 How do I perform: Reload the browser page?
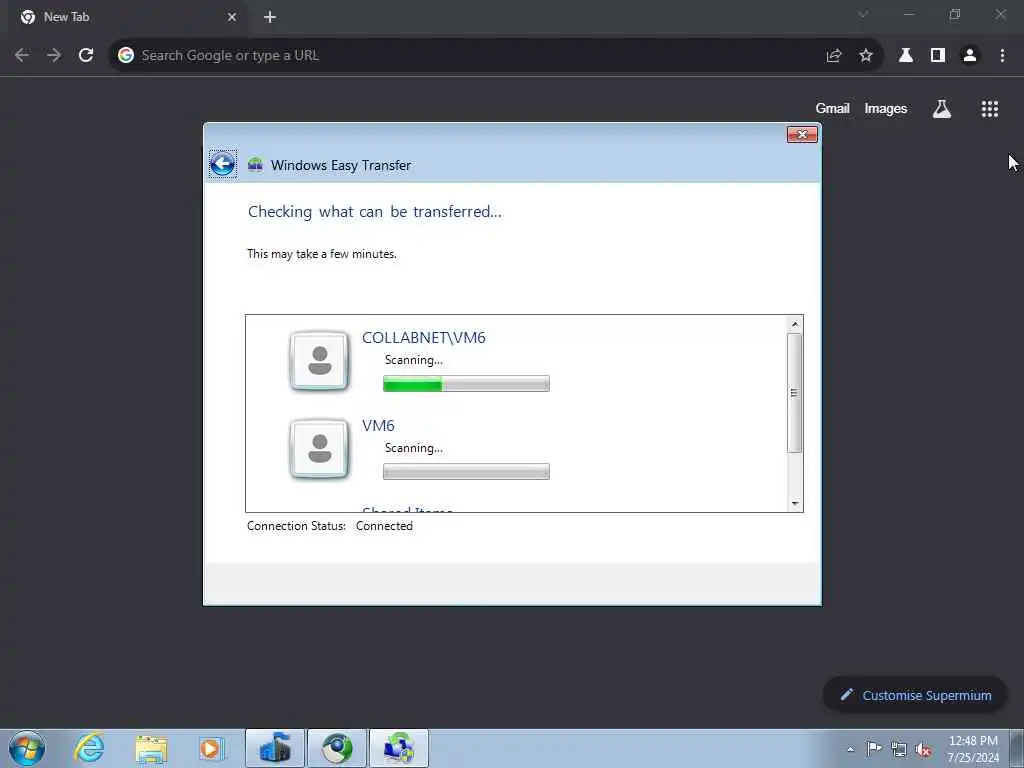86,56
